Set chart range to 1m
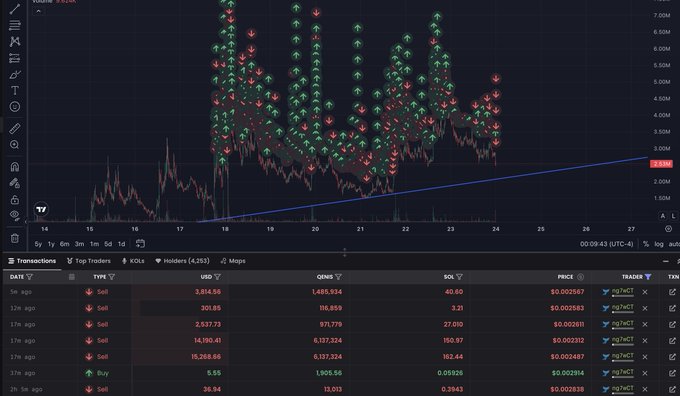The width and height of the screenshot is (680, 396). coord(94,244)
